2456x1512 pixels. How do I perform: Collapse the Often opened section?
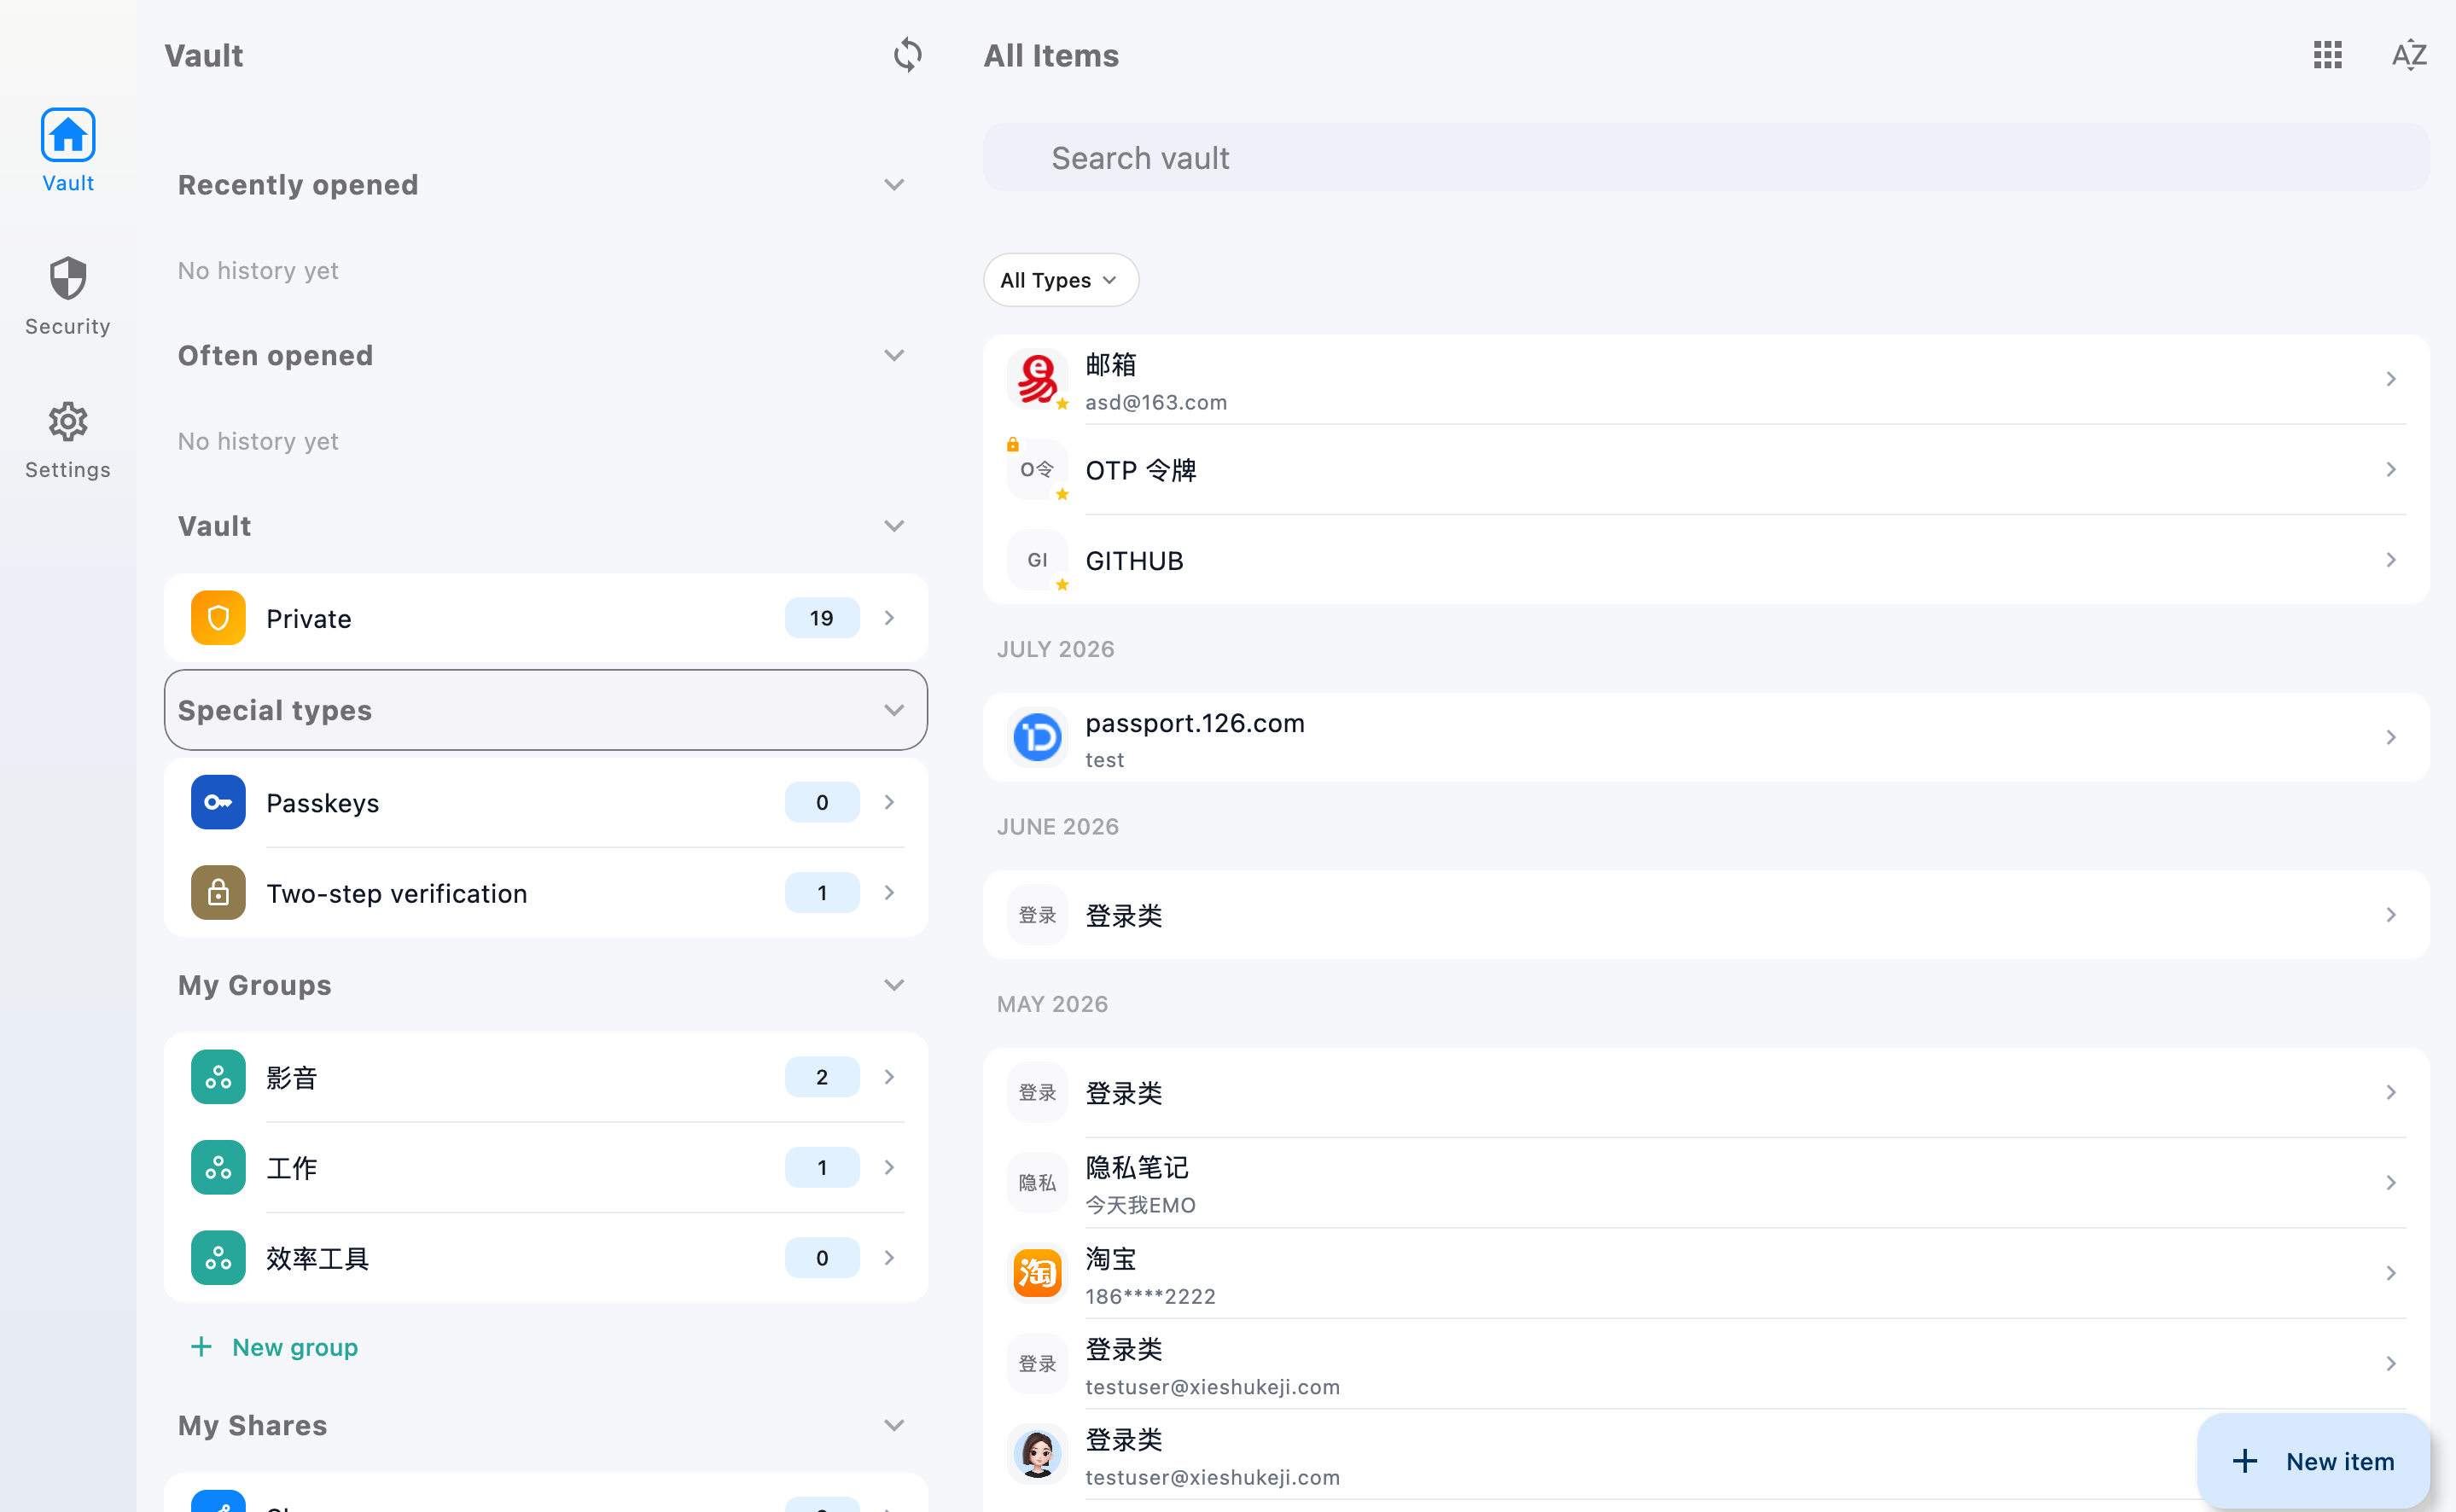[x=894, y=356]
